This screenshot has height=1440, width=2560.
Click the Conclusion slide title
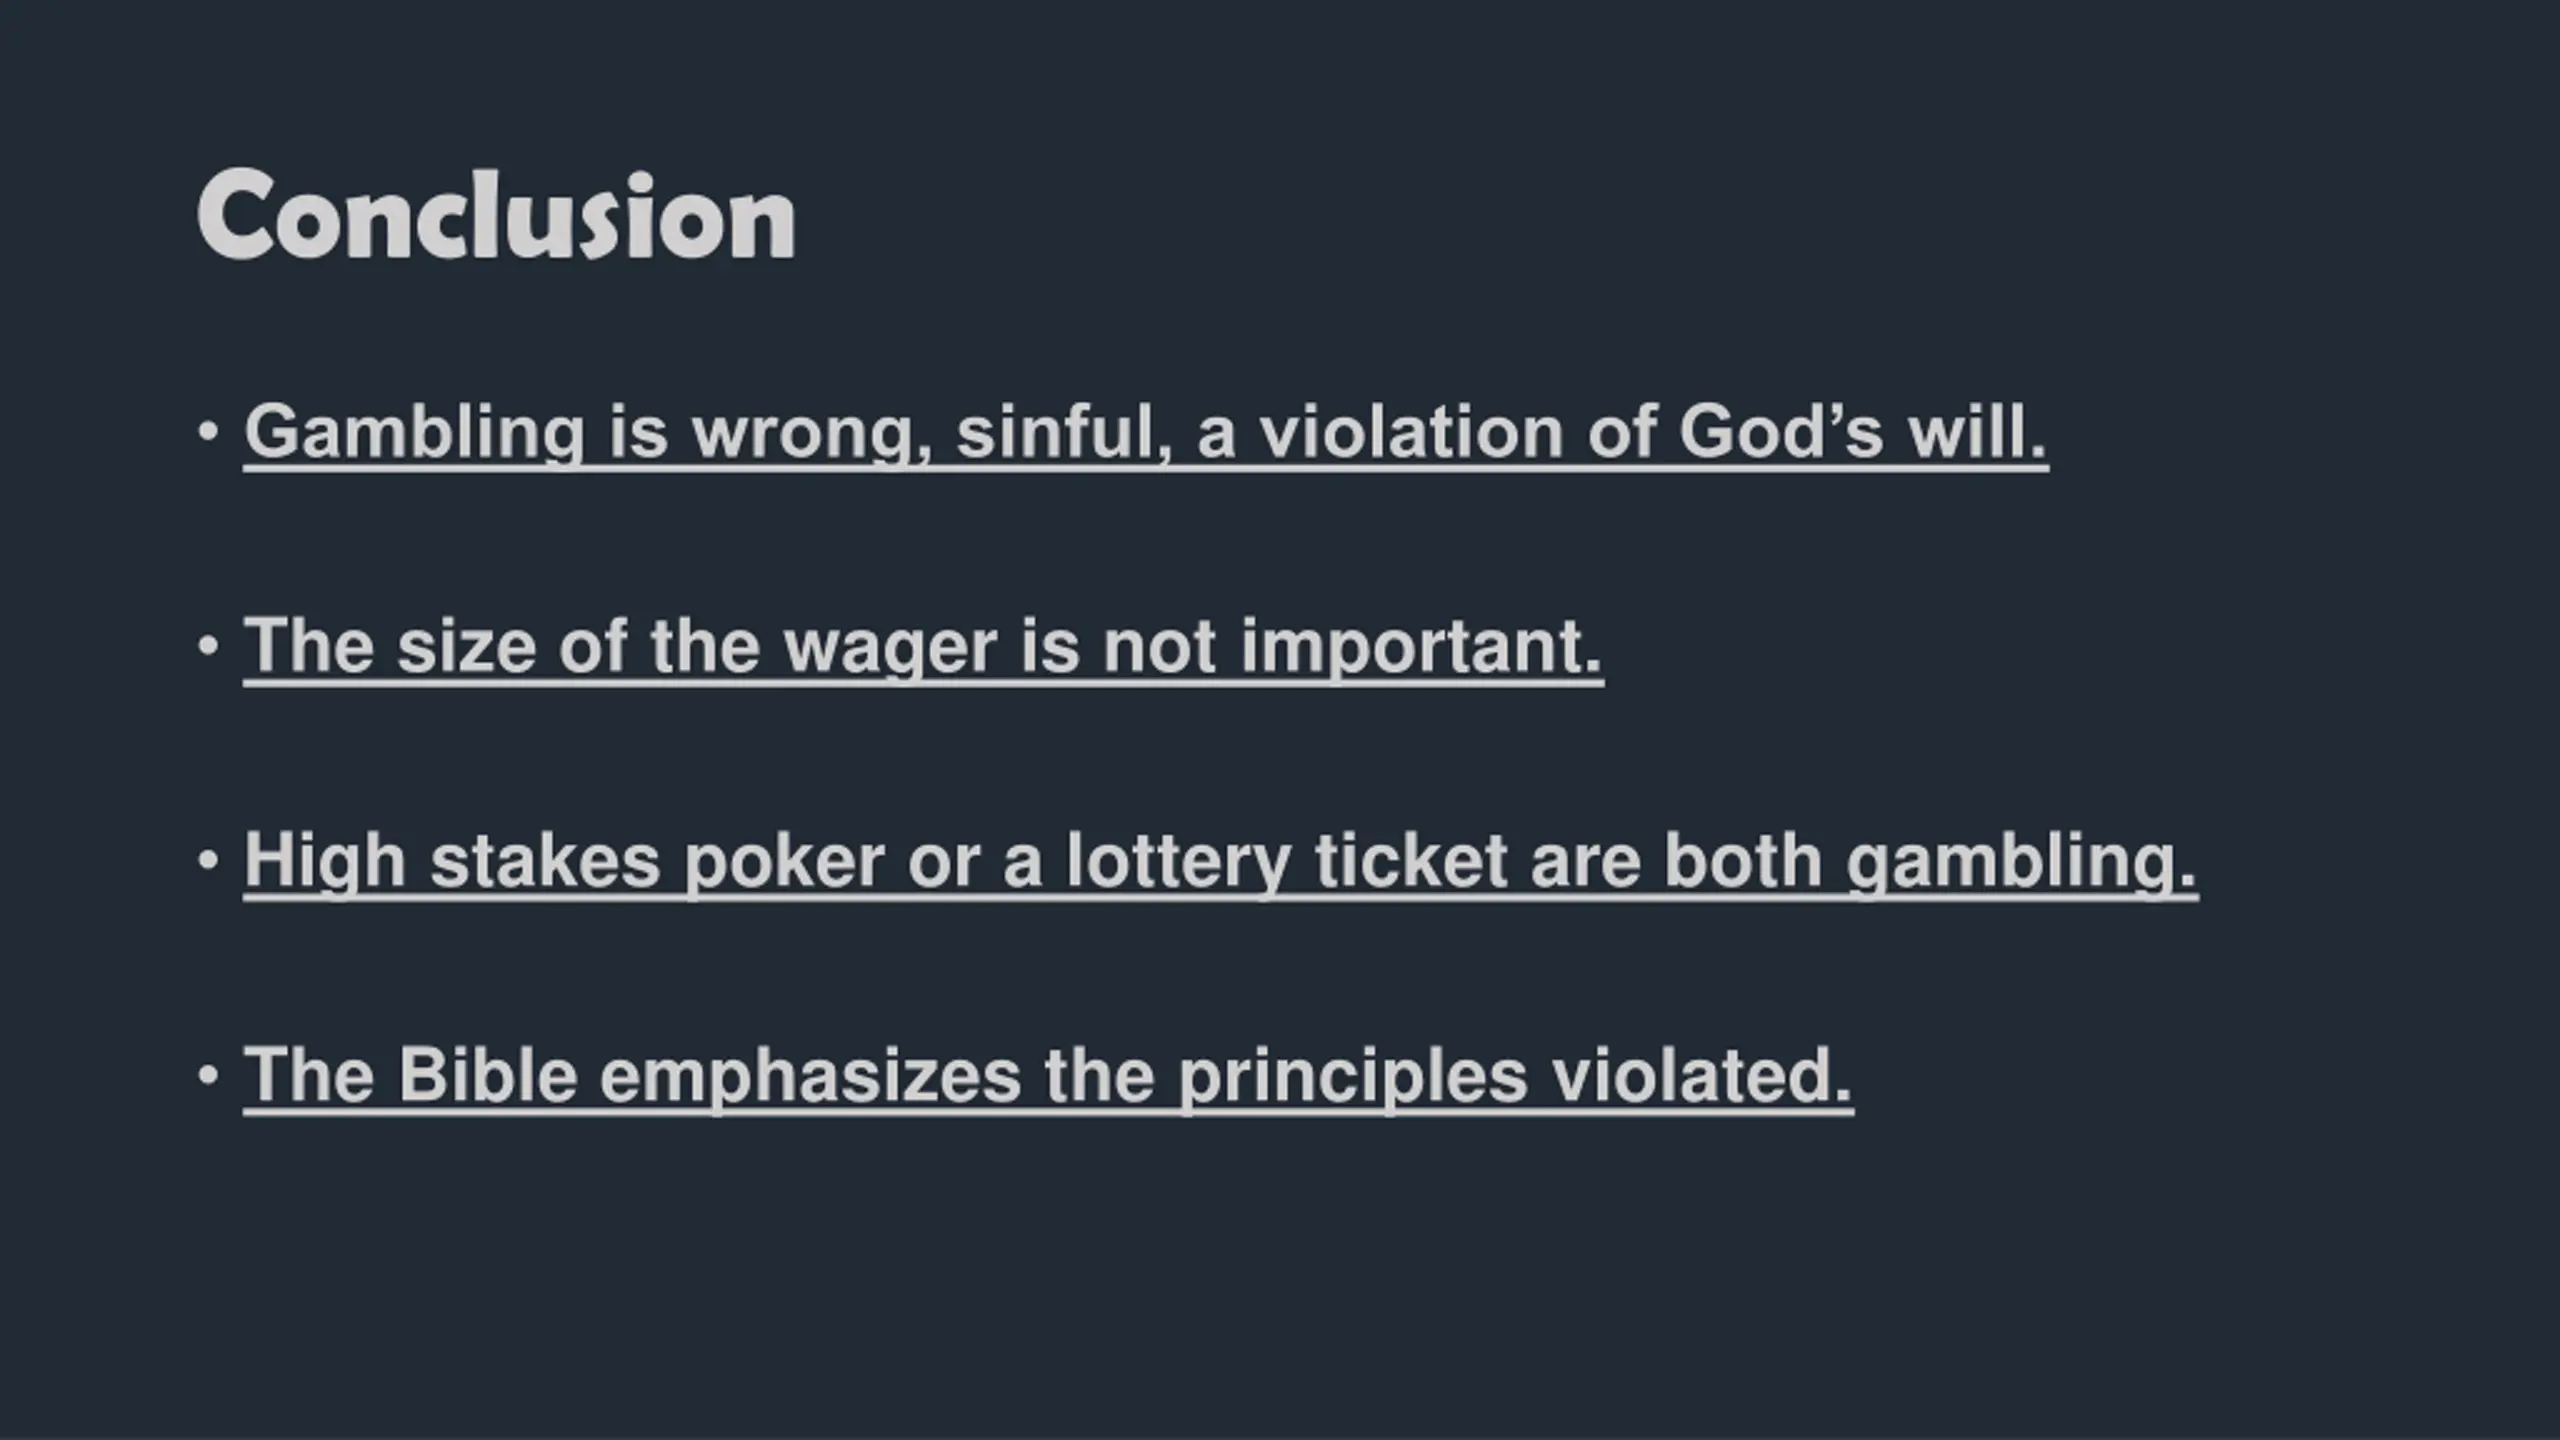click(496, 216)
